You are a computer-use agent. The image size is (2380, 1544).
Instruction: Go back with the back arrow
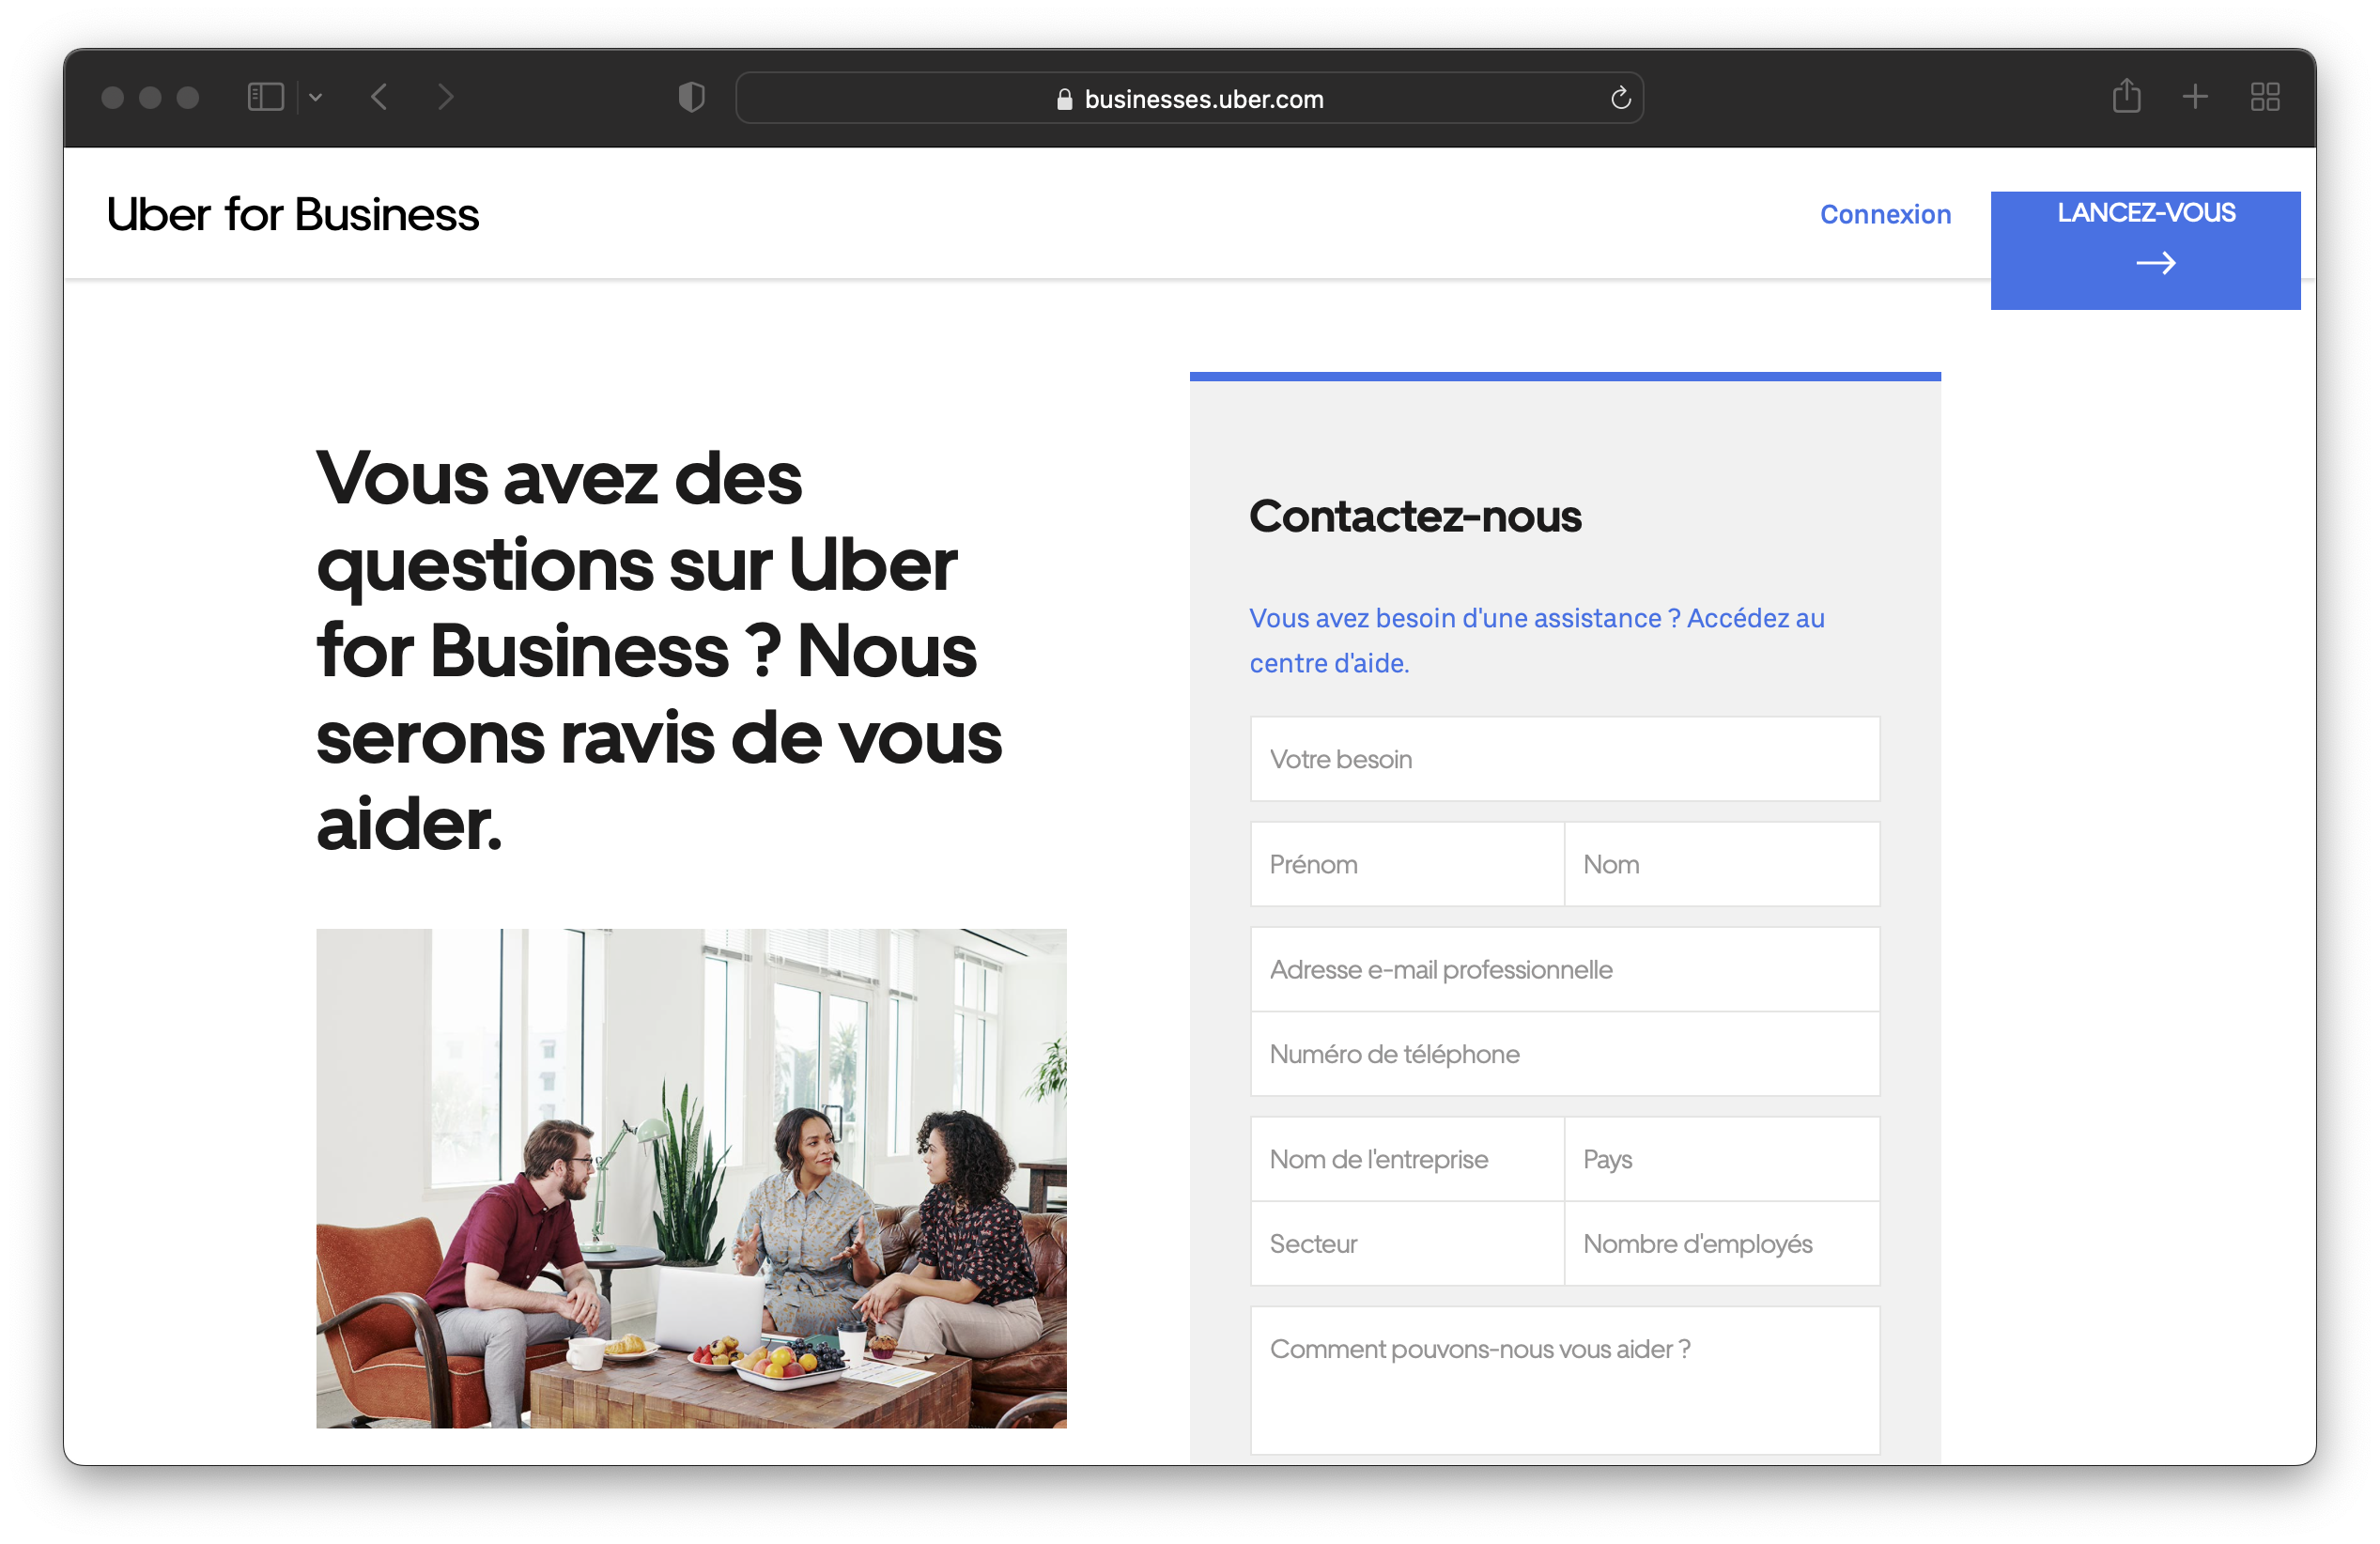[379, 97]
